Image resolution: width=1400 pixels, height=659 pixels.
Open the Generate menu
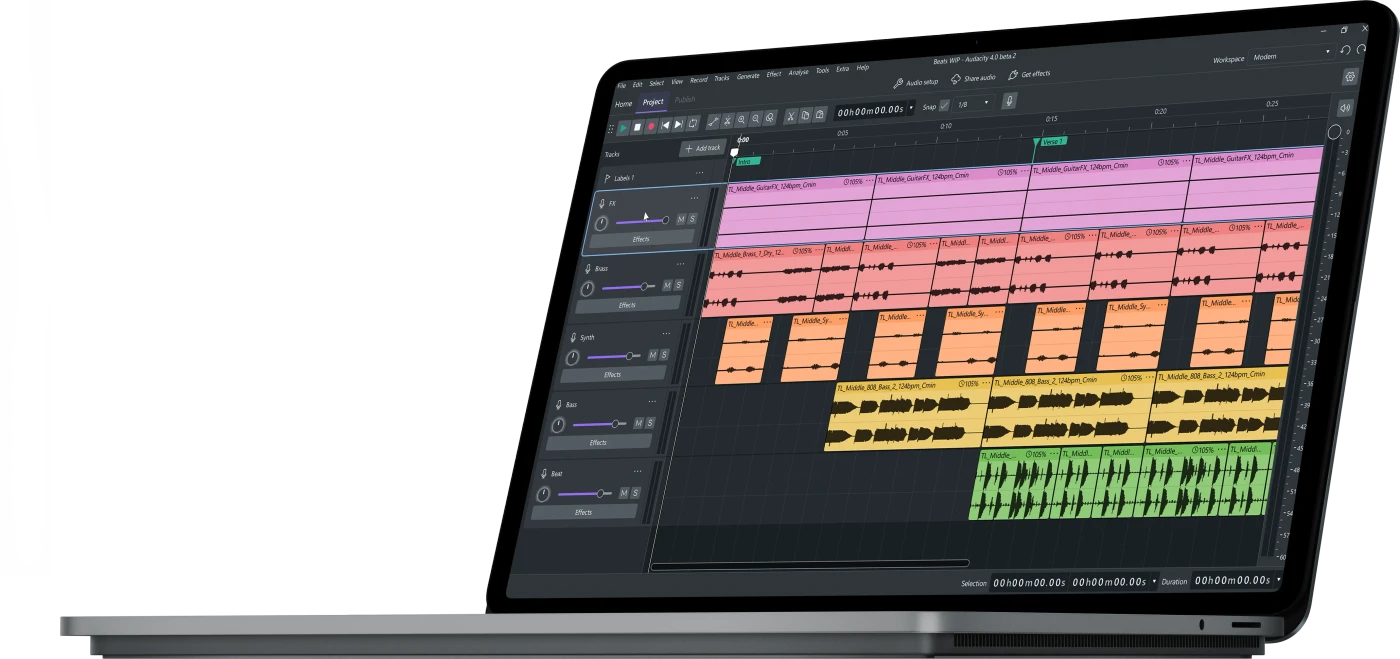[748, 77]
